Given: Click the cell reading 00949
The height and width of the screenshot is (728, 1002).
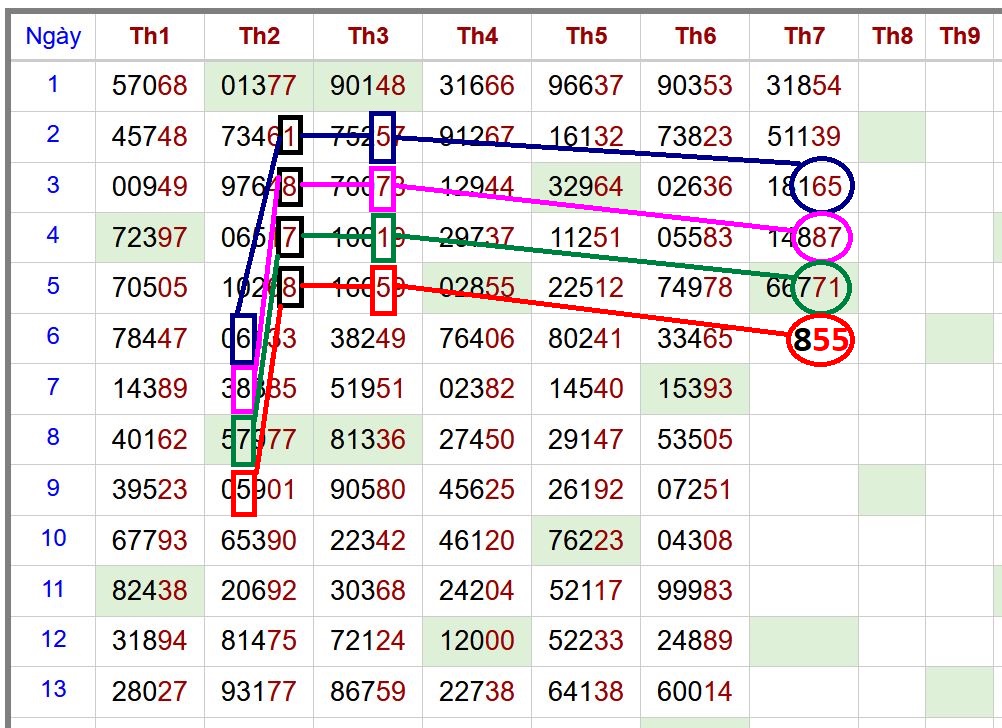Looking at the screenshot, I should (150, 187).
